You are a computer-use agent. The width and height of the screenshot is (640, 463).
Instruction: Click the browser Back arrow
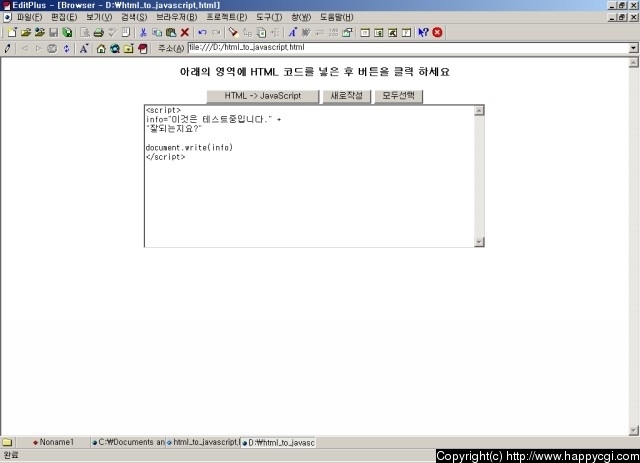(24, 49)
